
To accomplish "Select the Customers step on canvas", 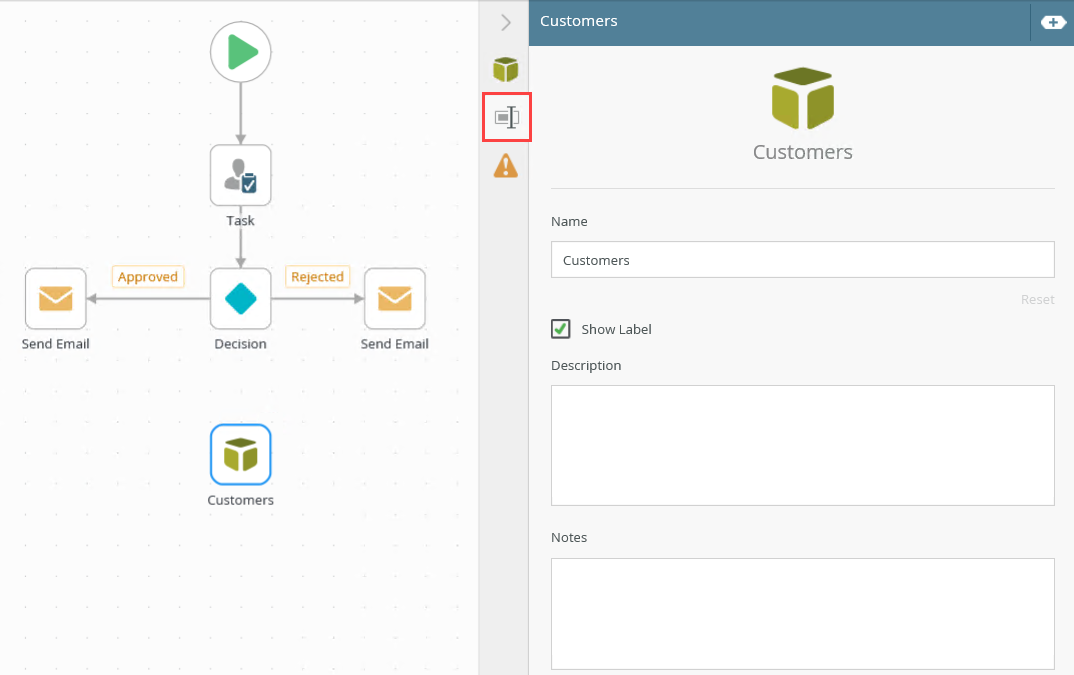I will pyautogui.click(x=240, y=455).
